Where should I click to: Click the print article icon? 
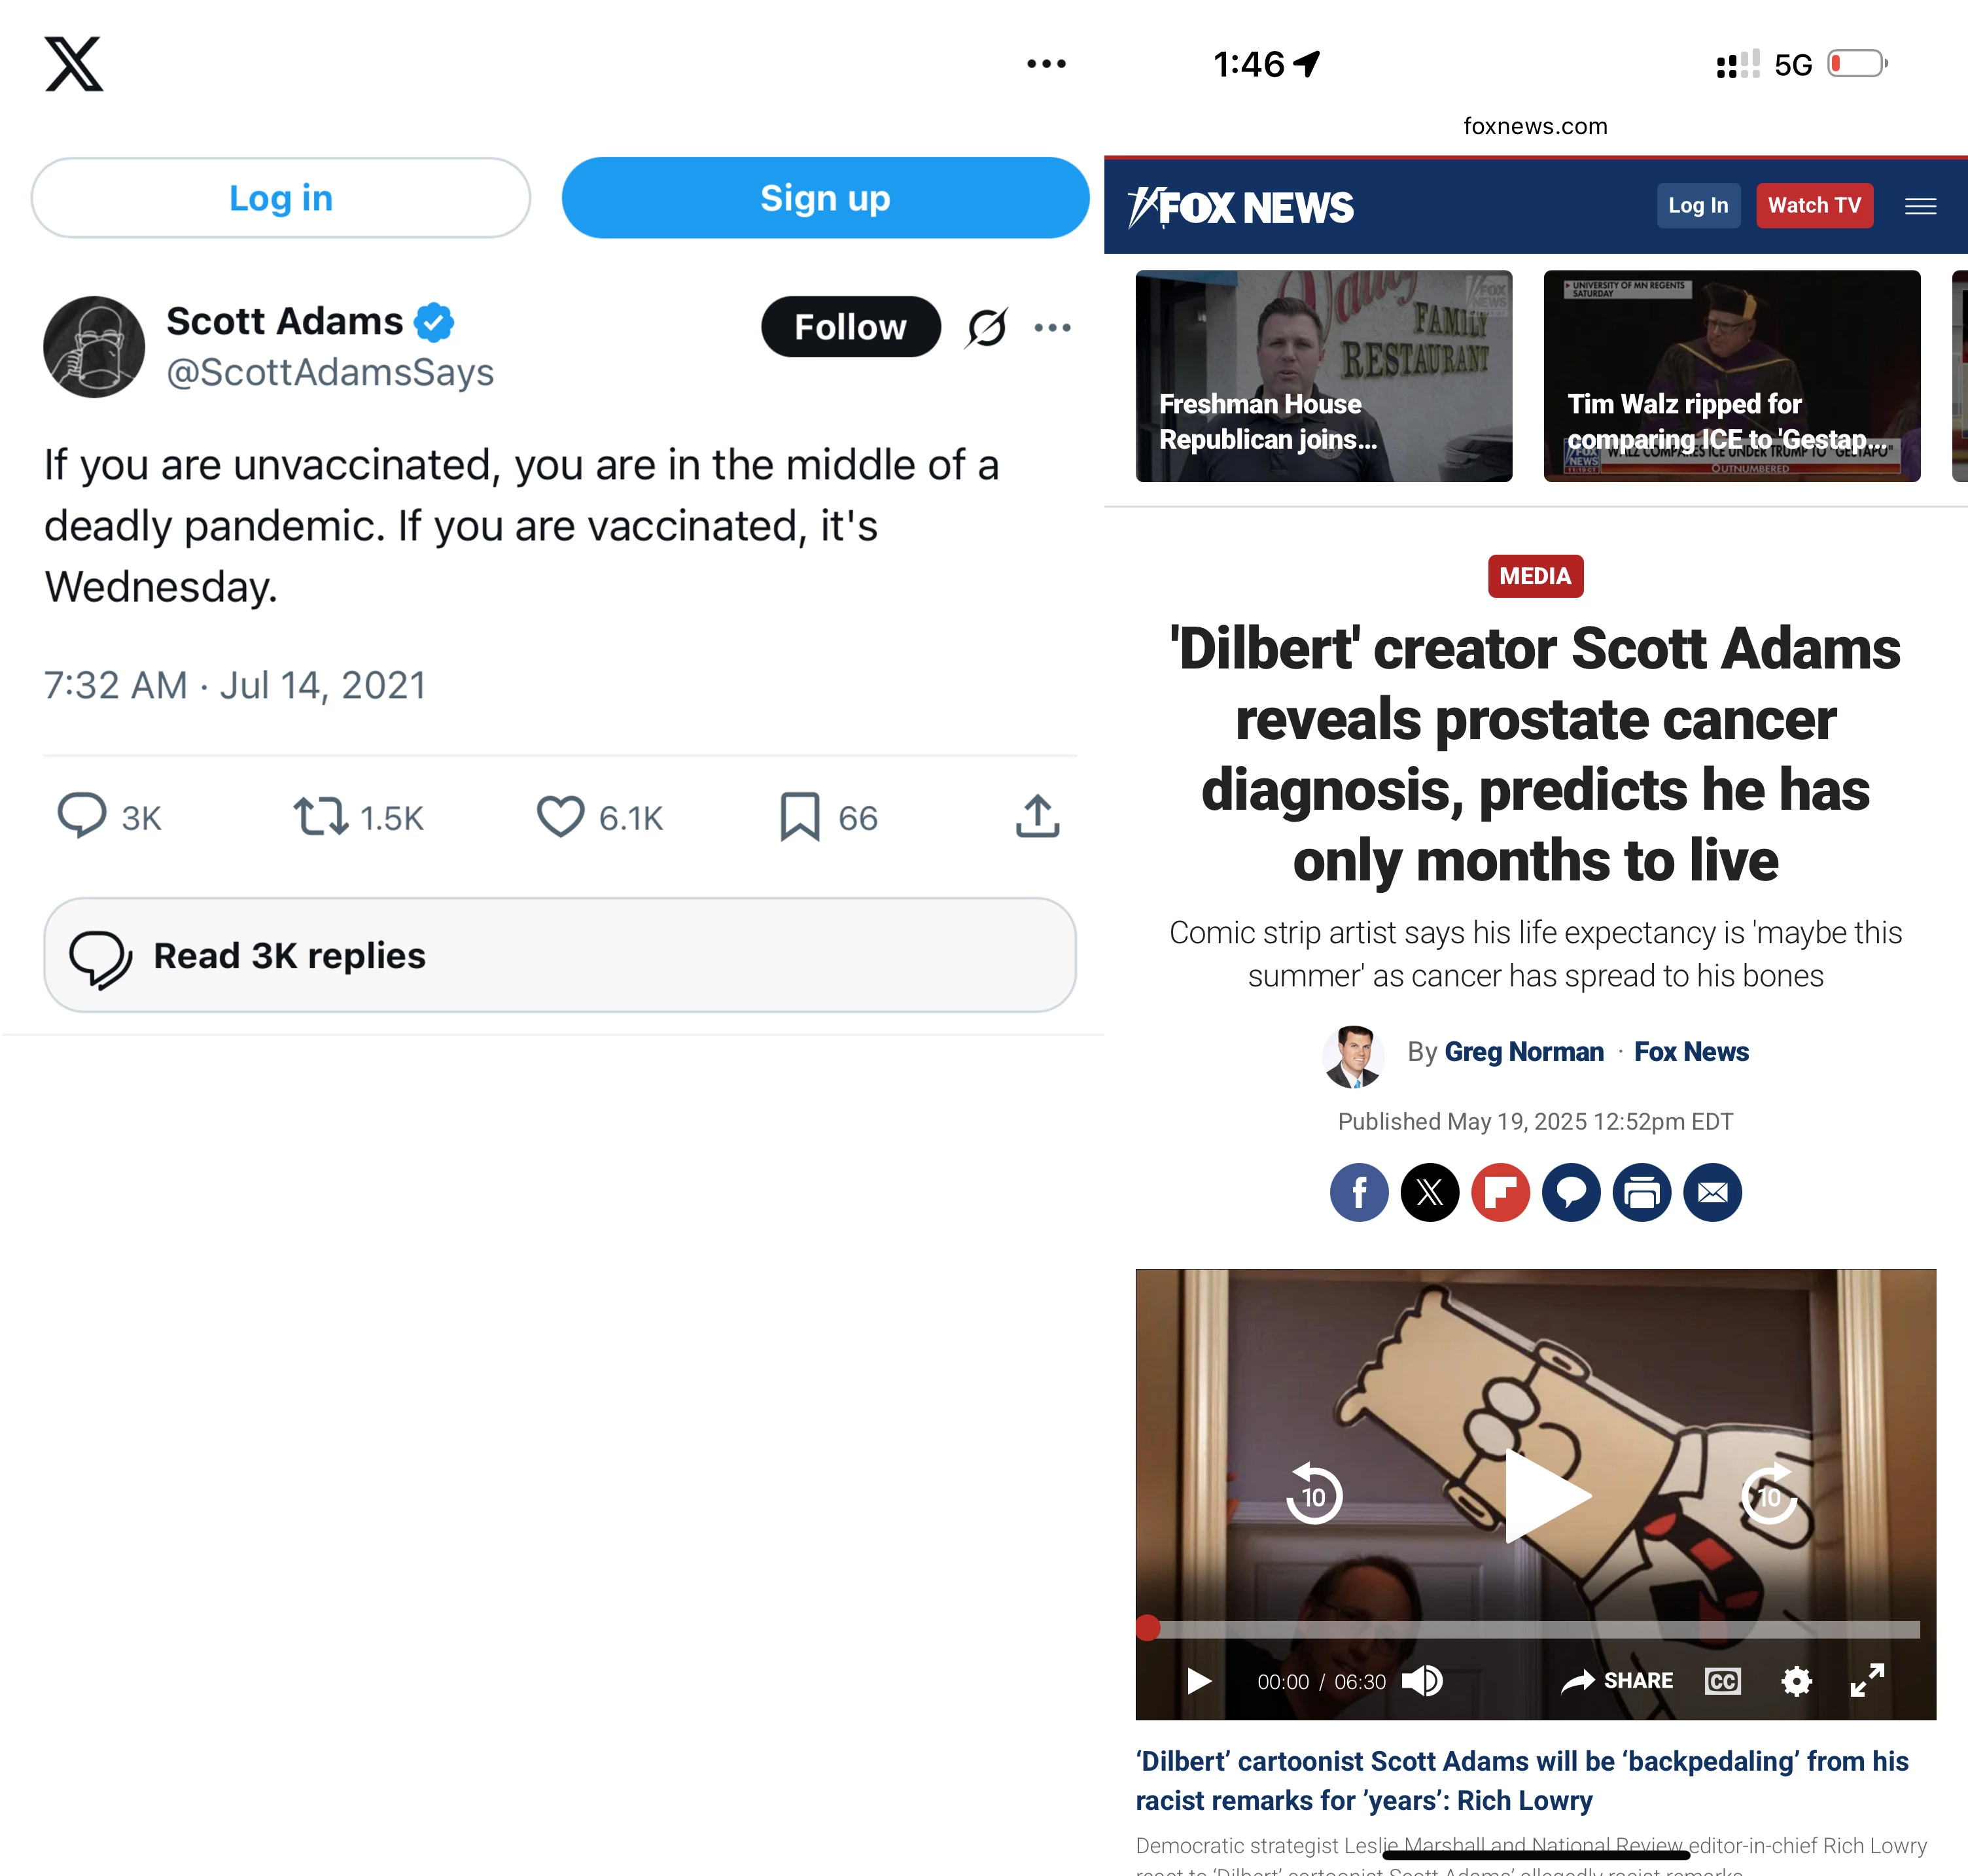click(x=1642, y=1192)
